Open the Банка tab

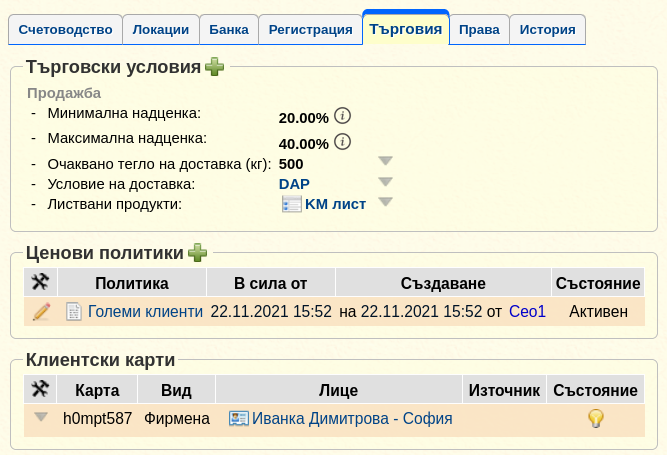pyautogui.click(x=229, y=29)
